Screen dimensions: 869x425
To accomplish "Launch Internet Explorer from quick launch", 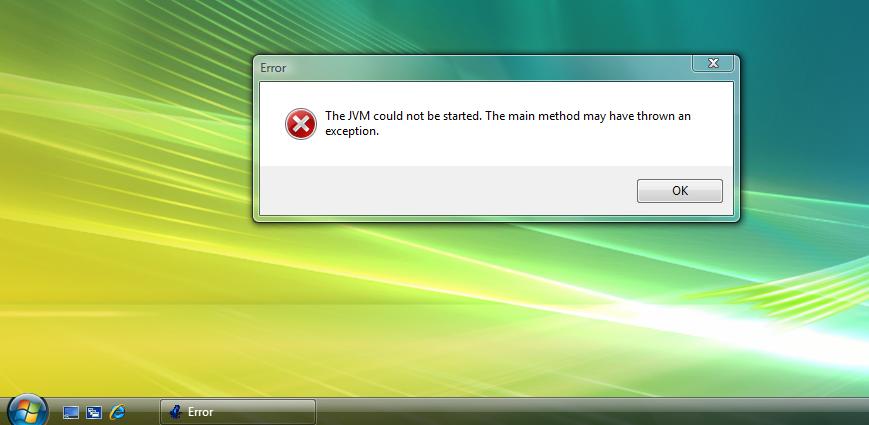I will pyautogui.click(x=117, y=412).
